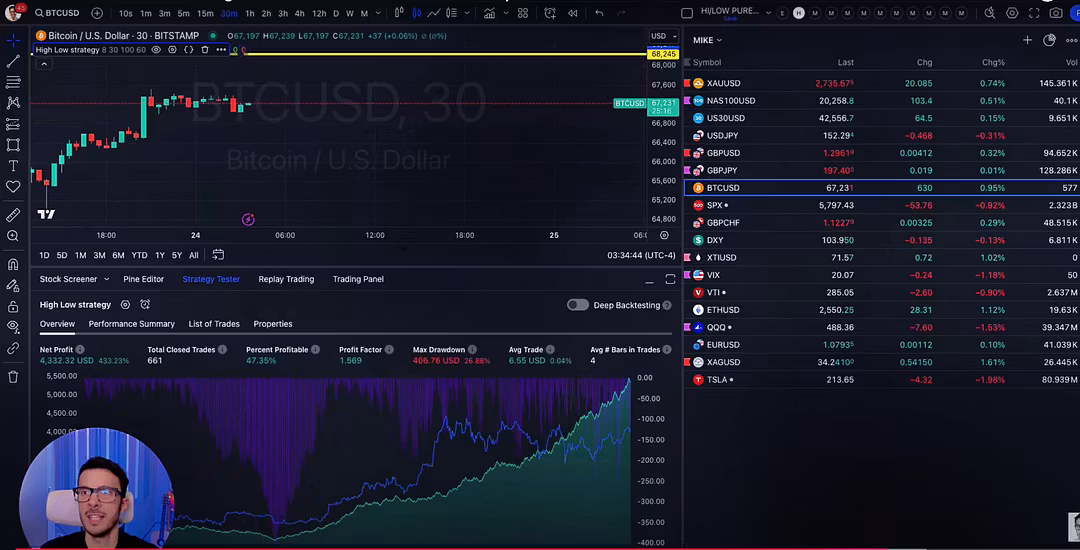Open advanced view pie-chart icon in watchlist
Screen dimensions: 1080x550
pyautogui.click(x=1049, y=41)
